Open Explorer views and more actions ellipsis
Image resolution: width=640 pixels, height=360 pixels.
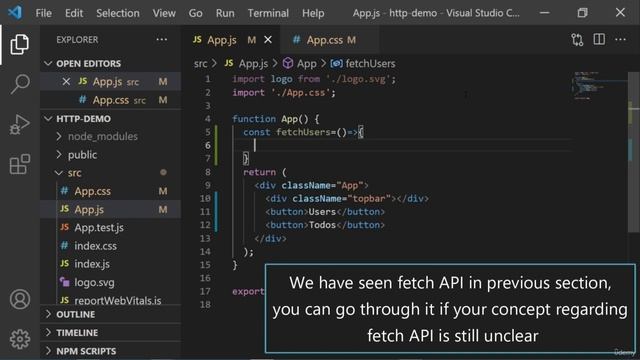162,40
